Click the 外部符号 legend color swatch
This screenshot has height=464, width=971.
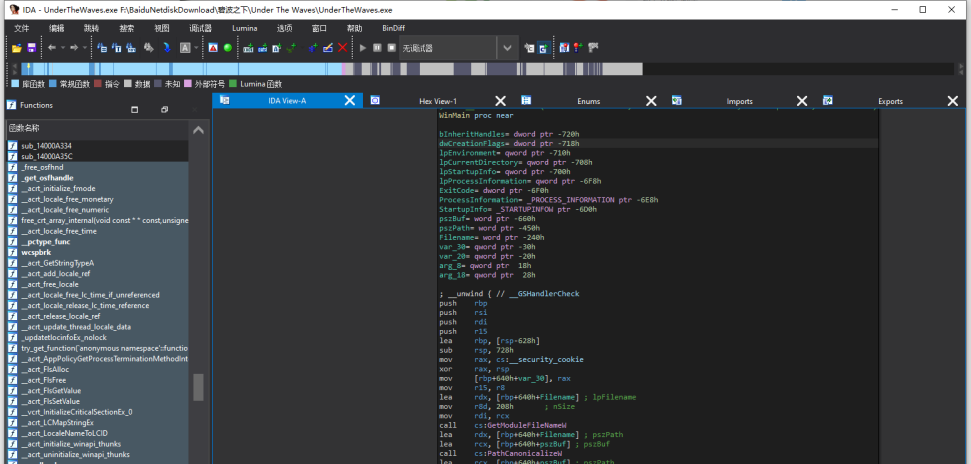pos(188,84)
